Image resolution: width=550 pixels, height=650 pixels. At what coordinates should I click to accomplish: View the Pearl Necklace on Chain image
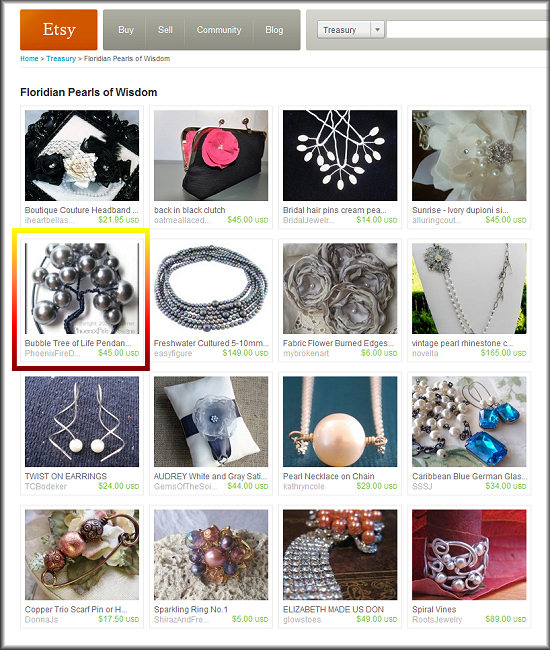[340, 422]
